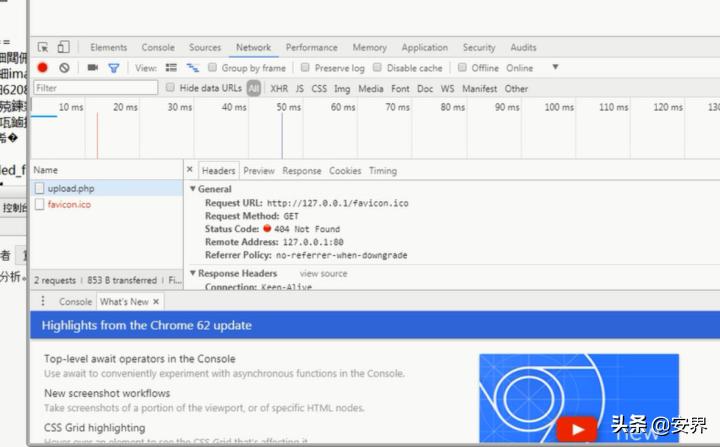Enable the Preserve log checkbox
720x447 pixels.
tap(306, 68)
